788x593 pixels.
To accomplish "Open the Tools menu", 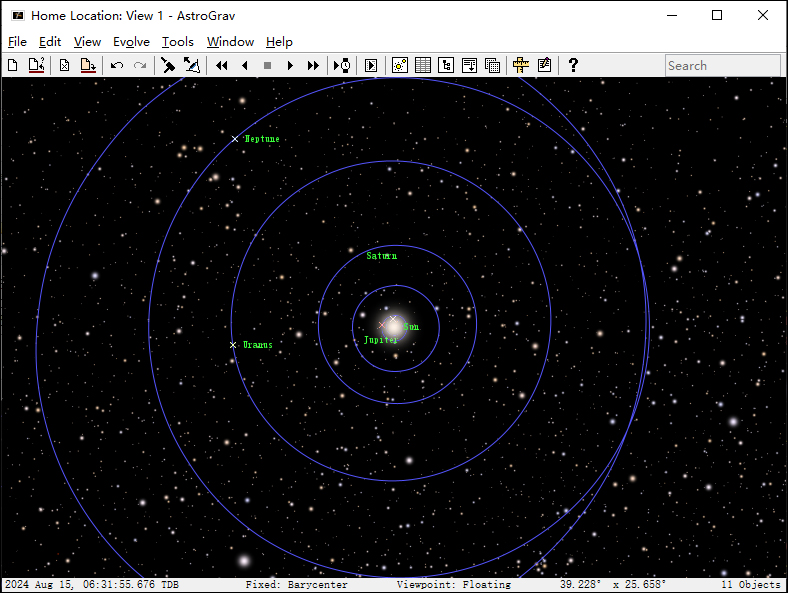I will tap(178, 41).
